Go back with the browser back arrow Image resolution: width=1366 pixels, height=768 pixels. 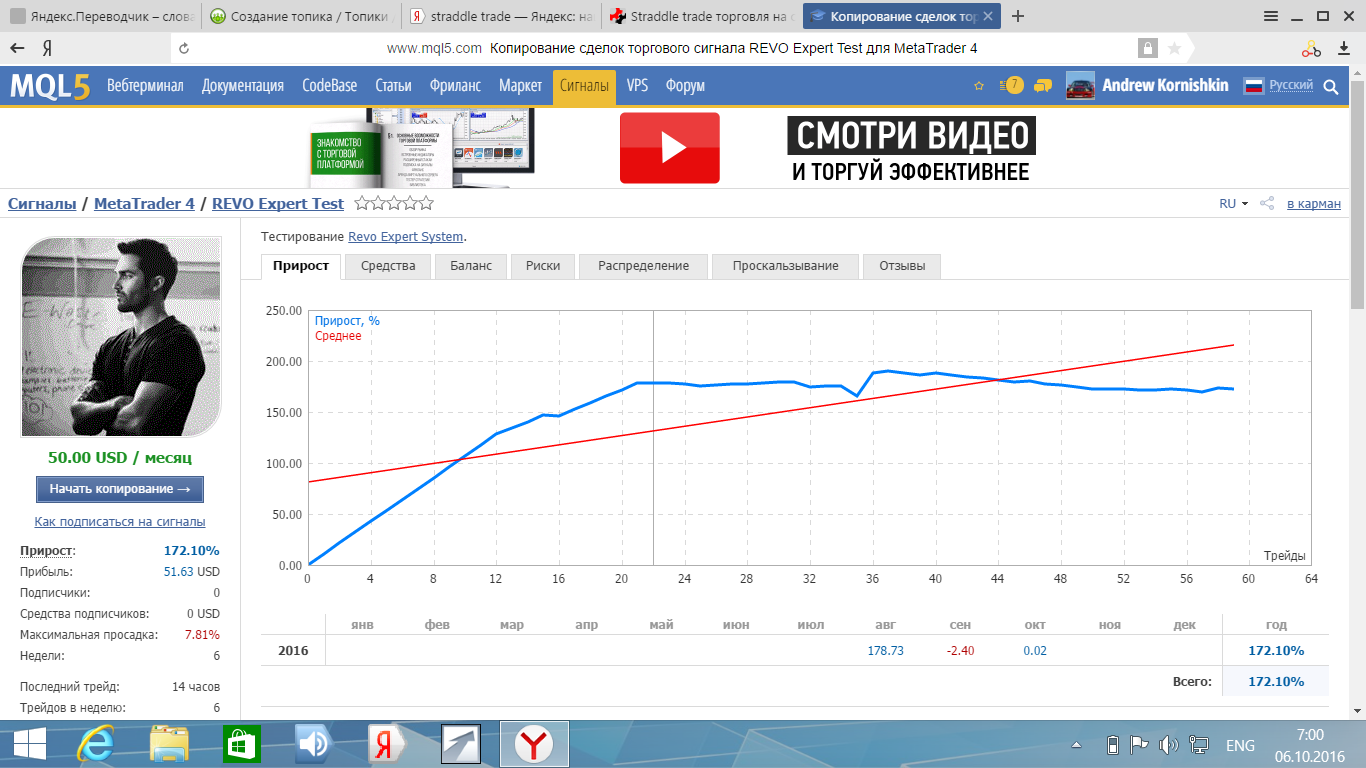click(x=17, y=48)
